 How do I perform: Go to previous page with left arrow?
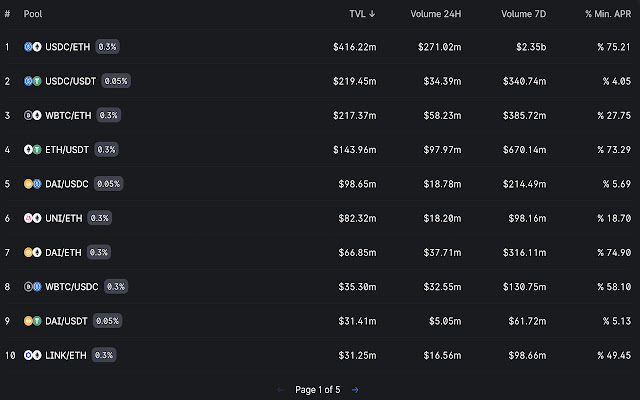280,389
